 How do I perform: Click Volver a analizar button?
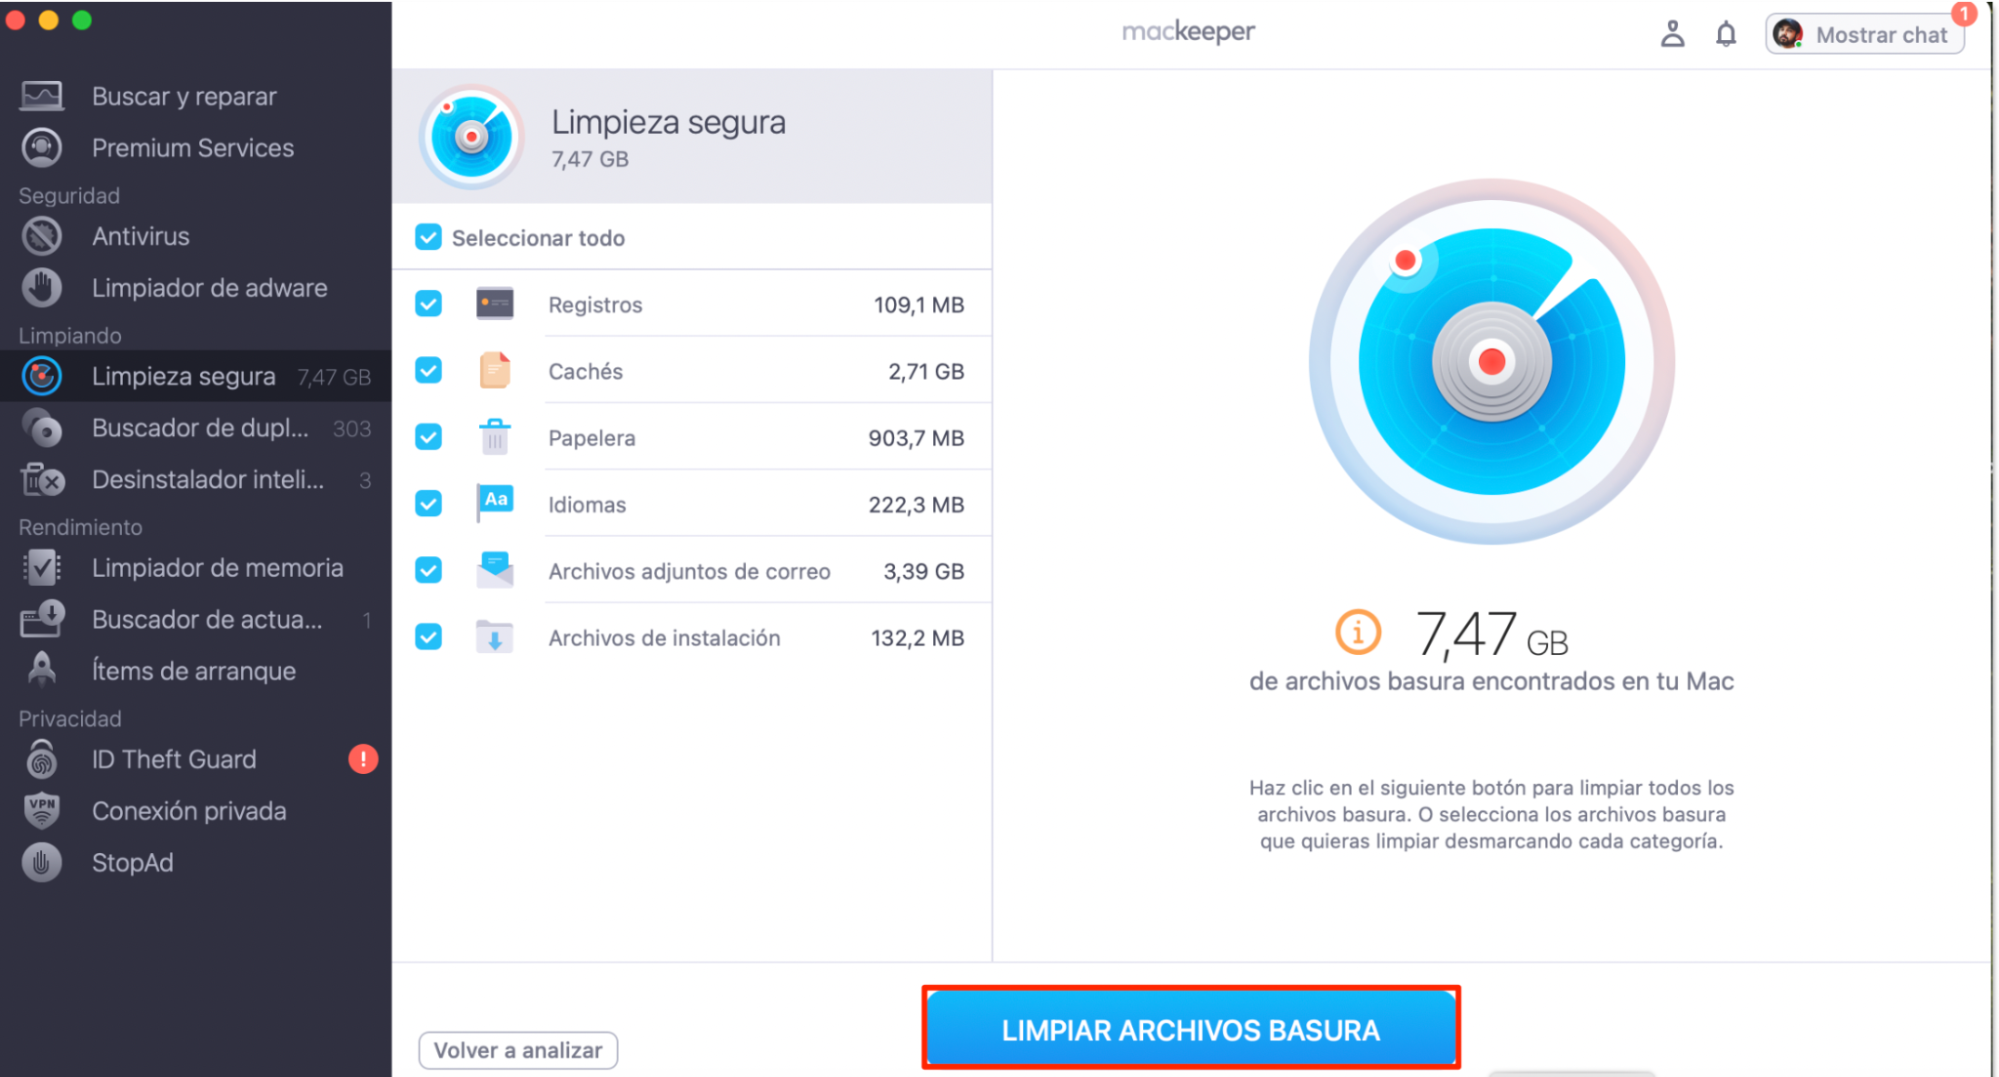518,1050
